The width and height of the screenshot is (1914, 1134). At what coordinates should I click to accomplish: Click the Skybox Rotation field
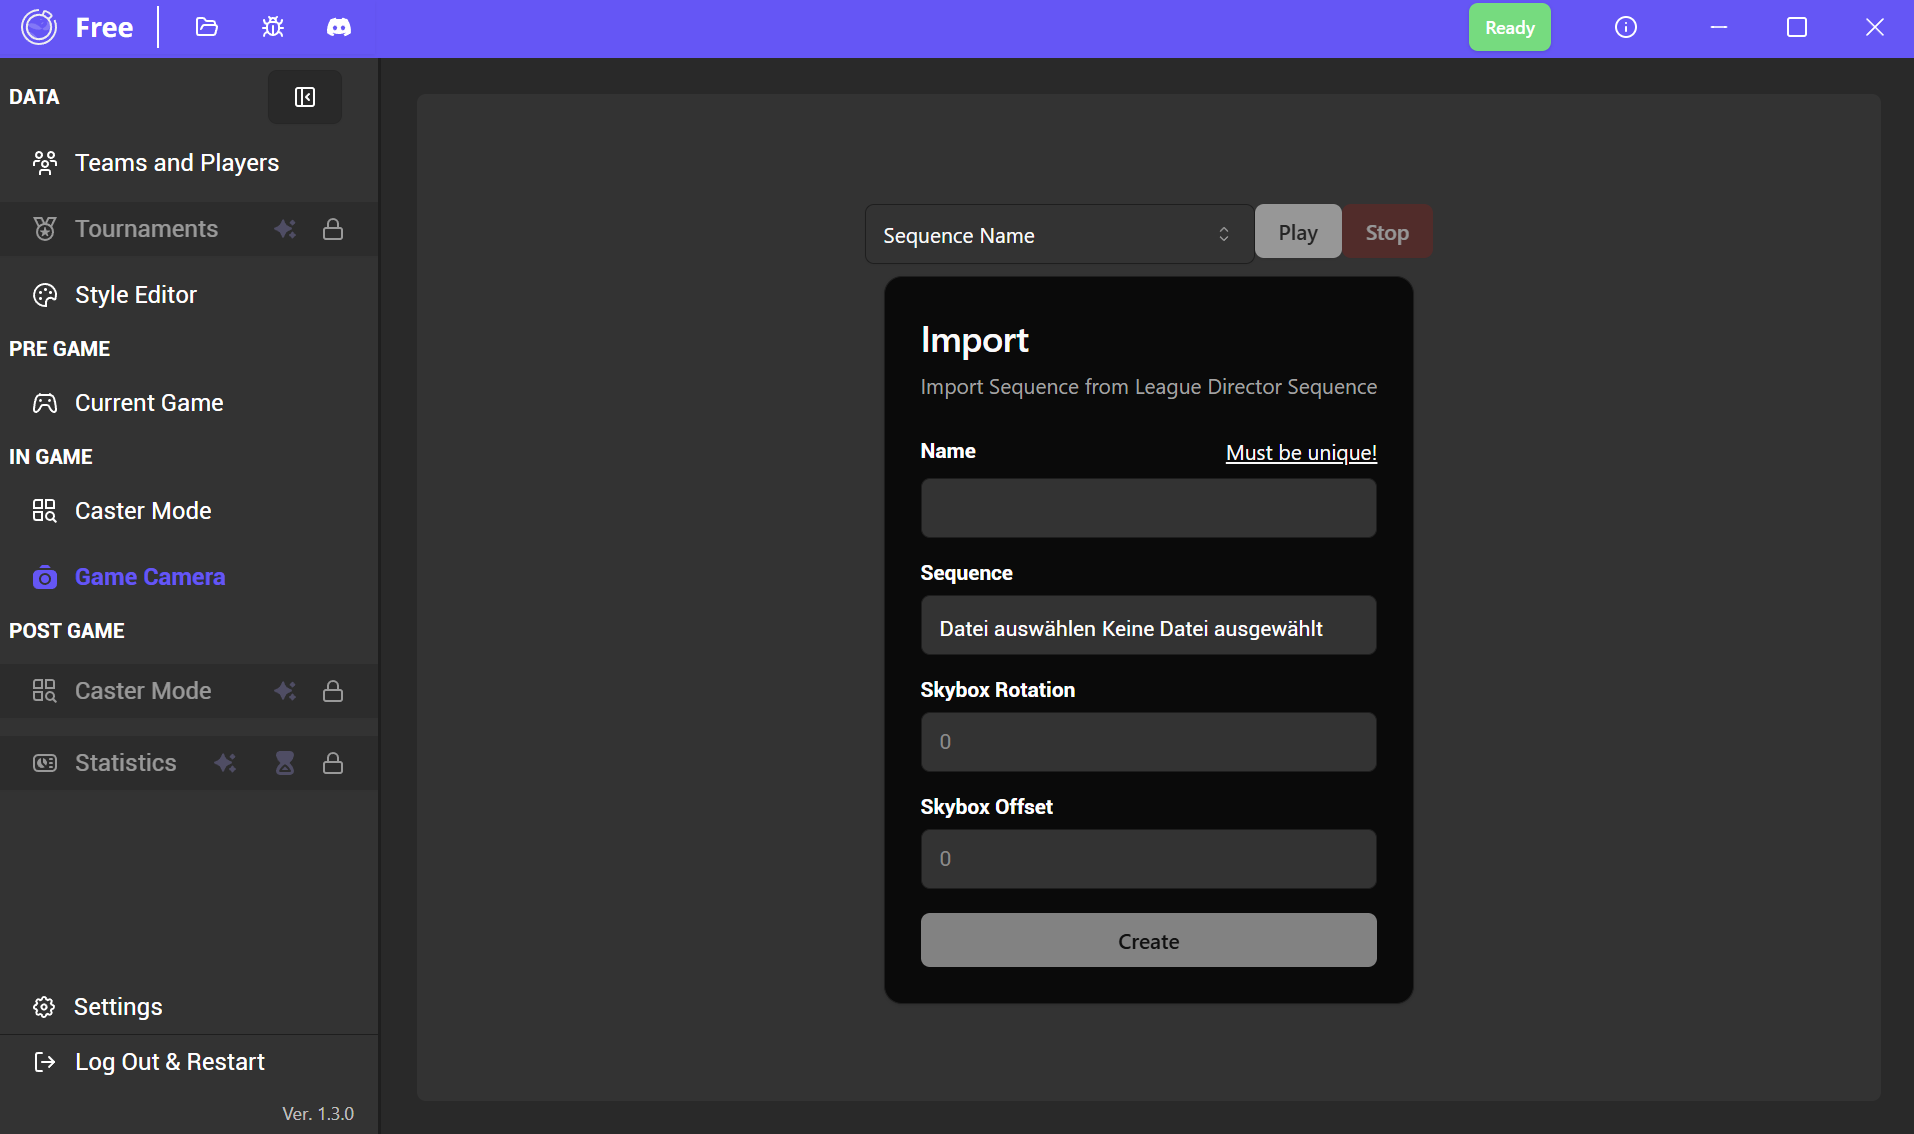pyautogui.click(x=1148, y=742)
